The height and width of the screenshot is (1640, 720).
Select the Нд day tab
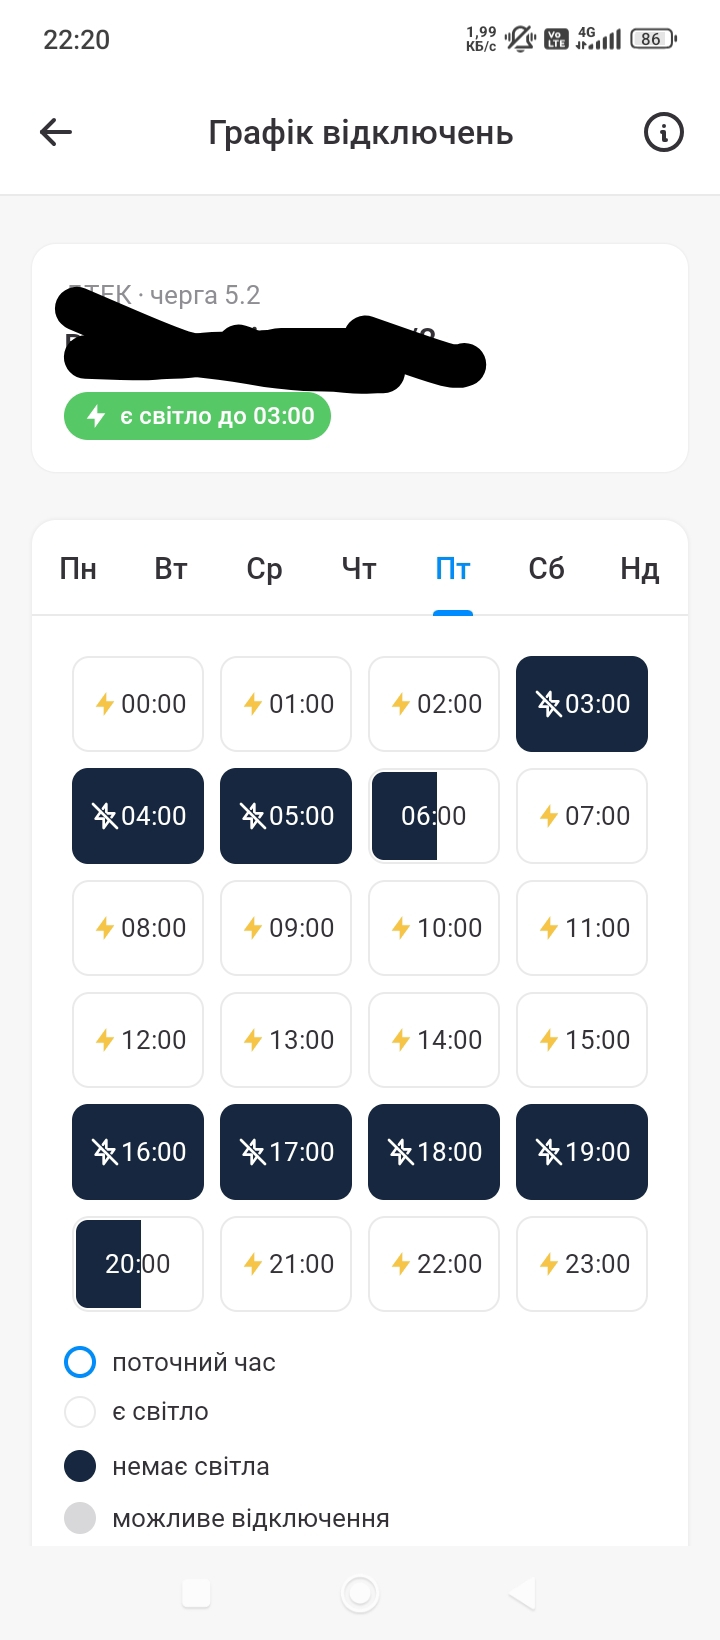pos(639,569)
